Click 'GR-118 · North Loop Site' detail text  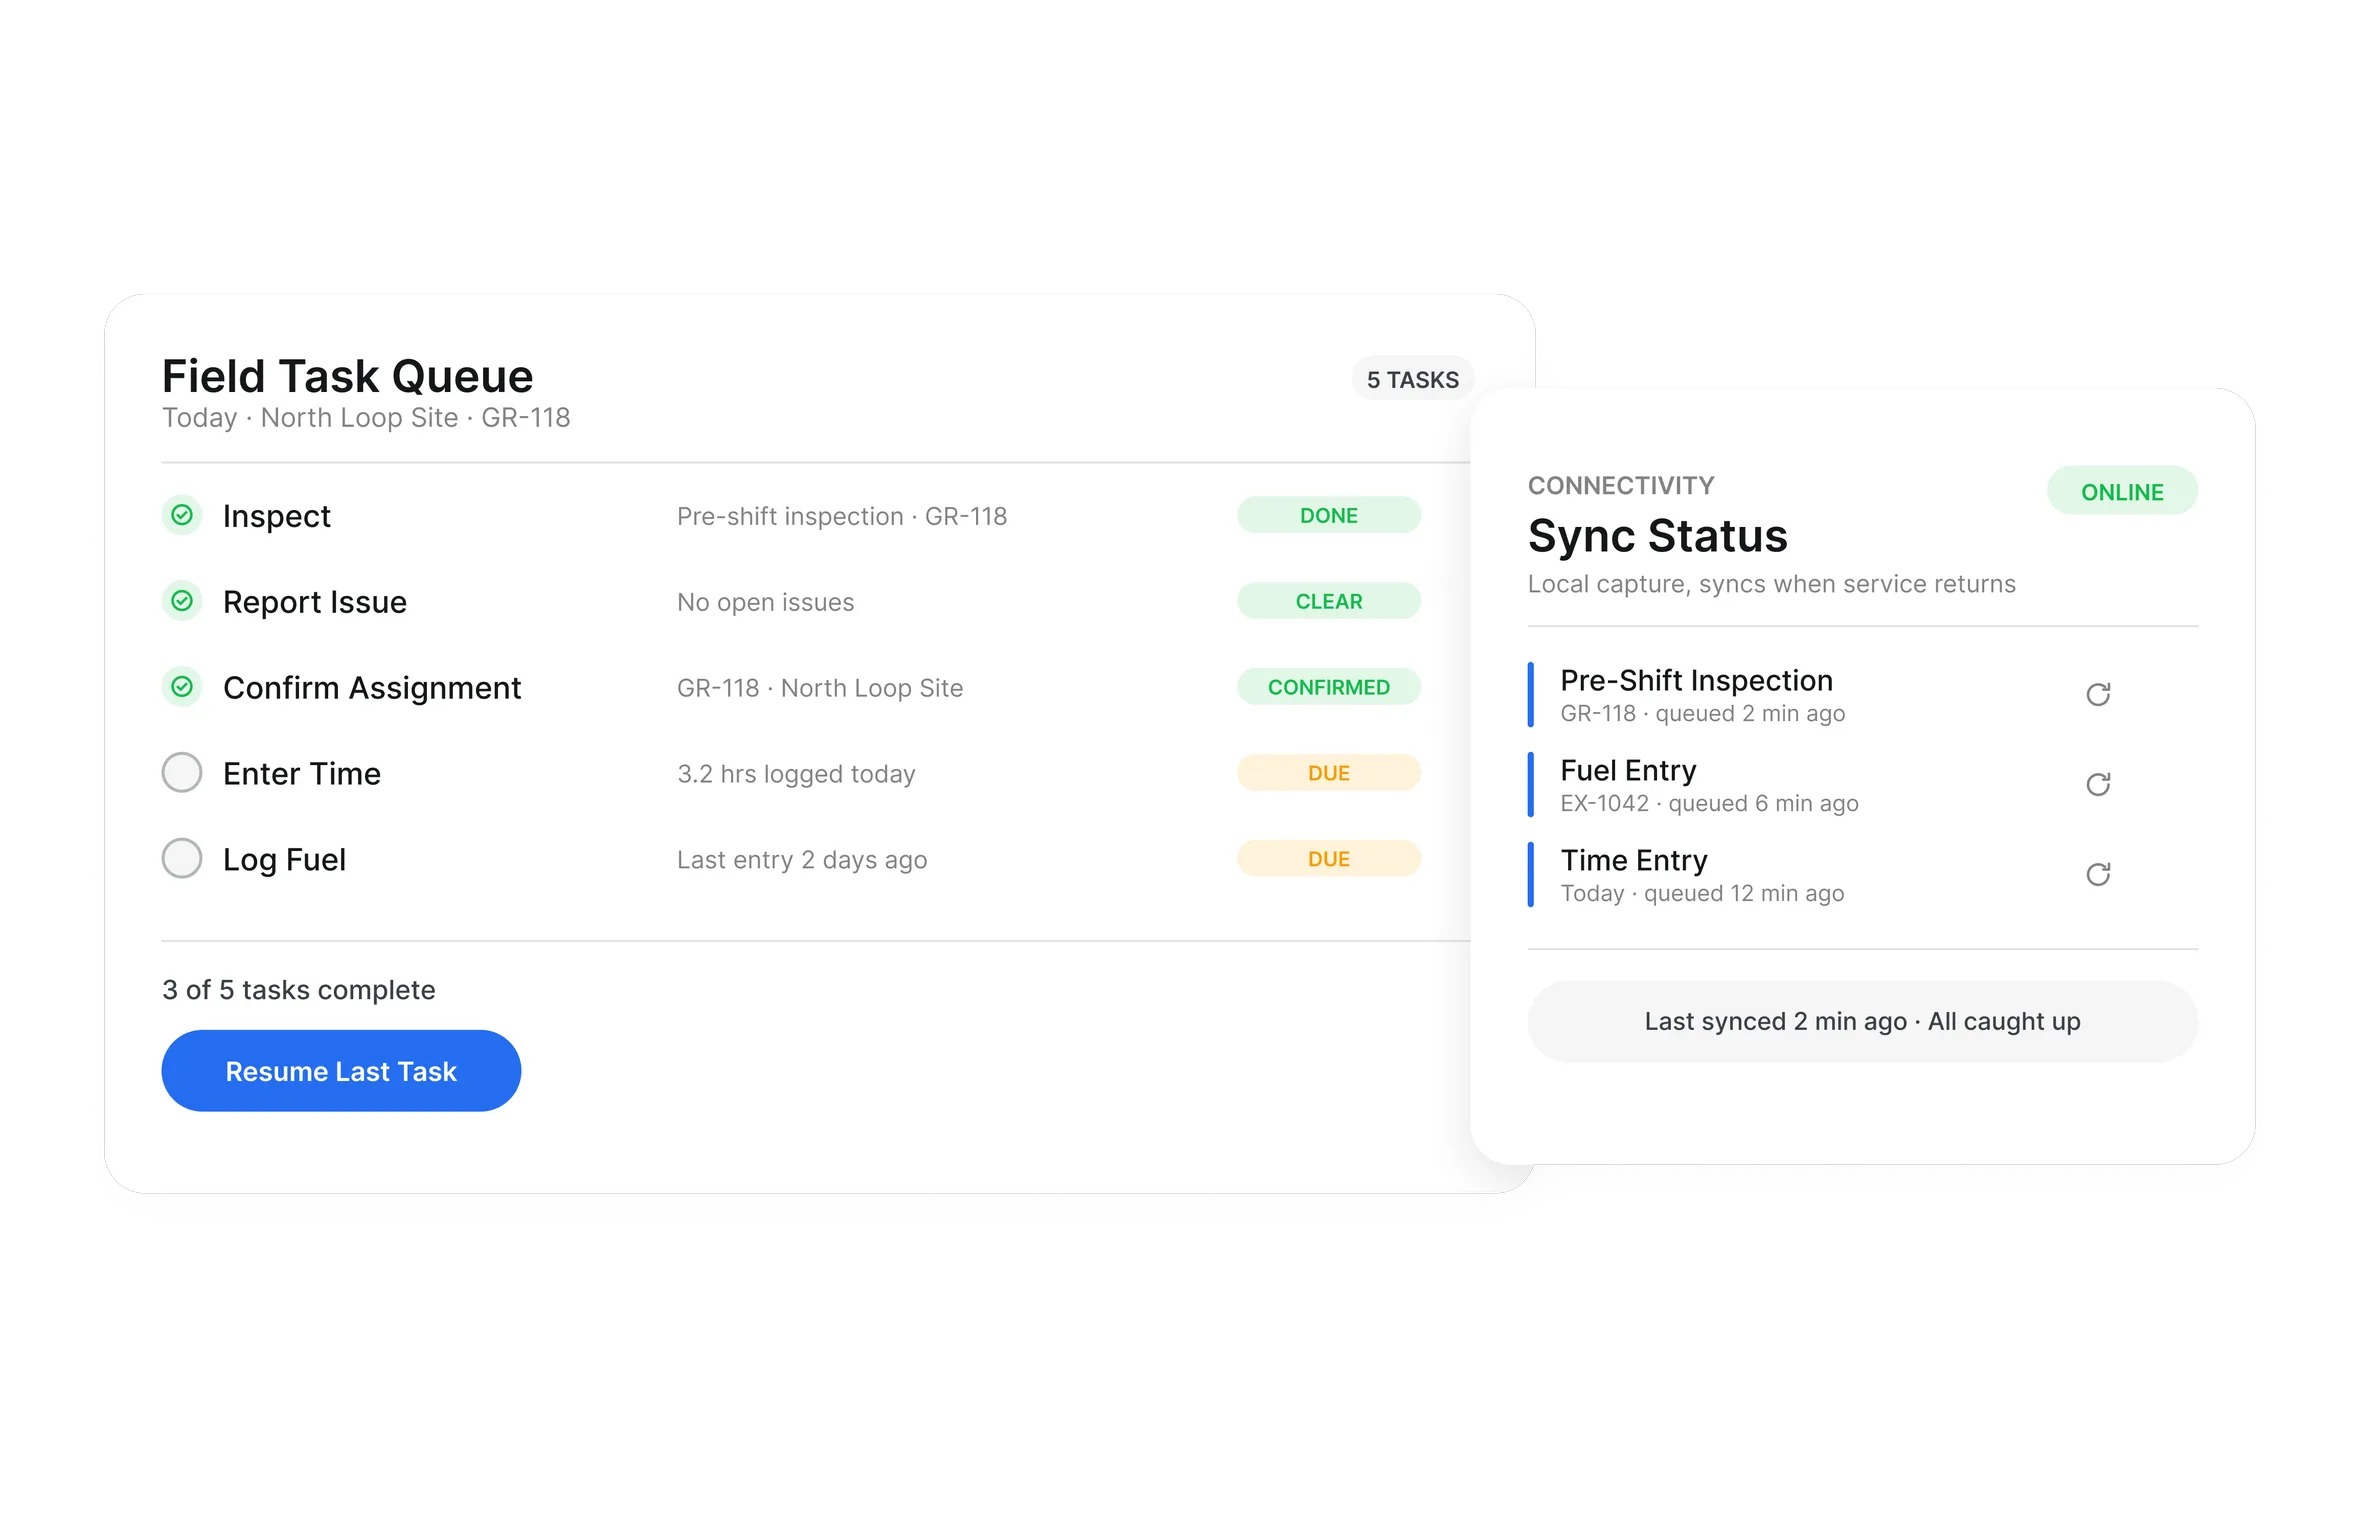tap(820, 688)
